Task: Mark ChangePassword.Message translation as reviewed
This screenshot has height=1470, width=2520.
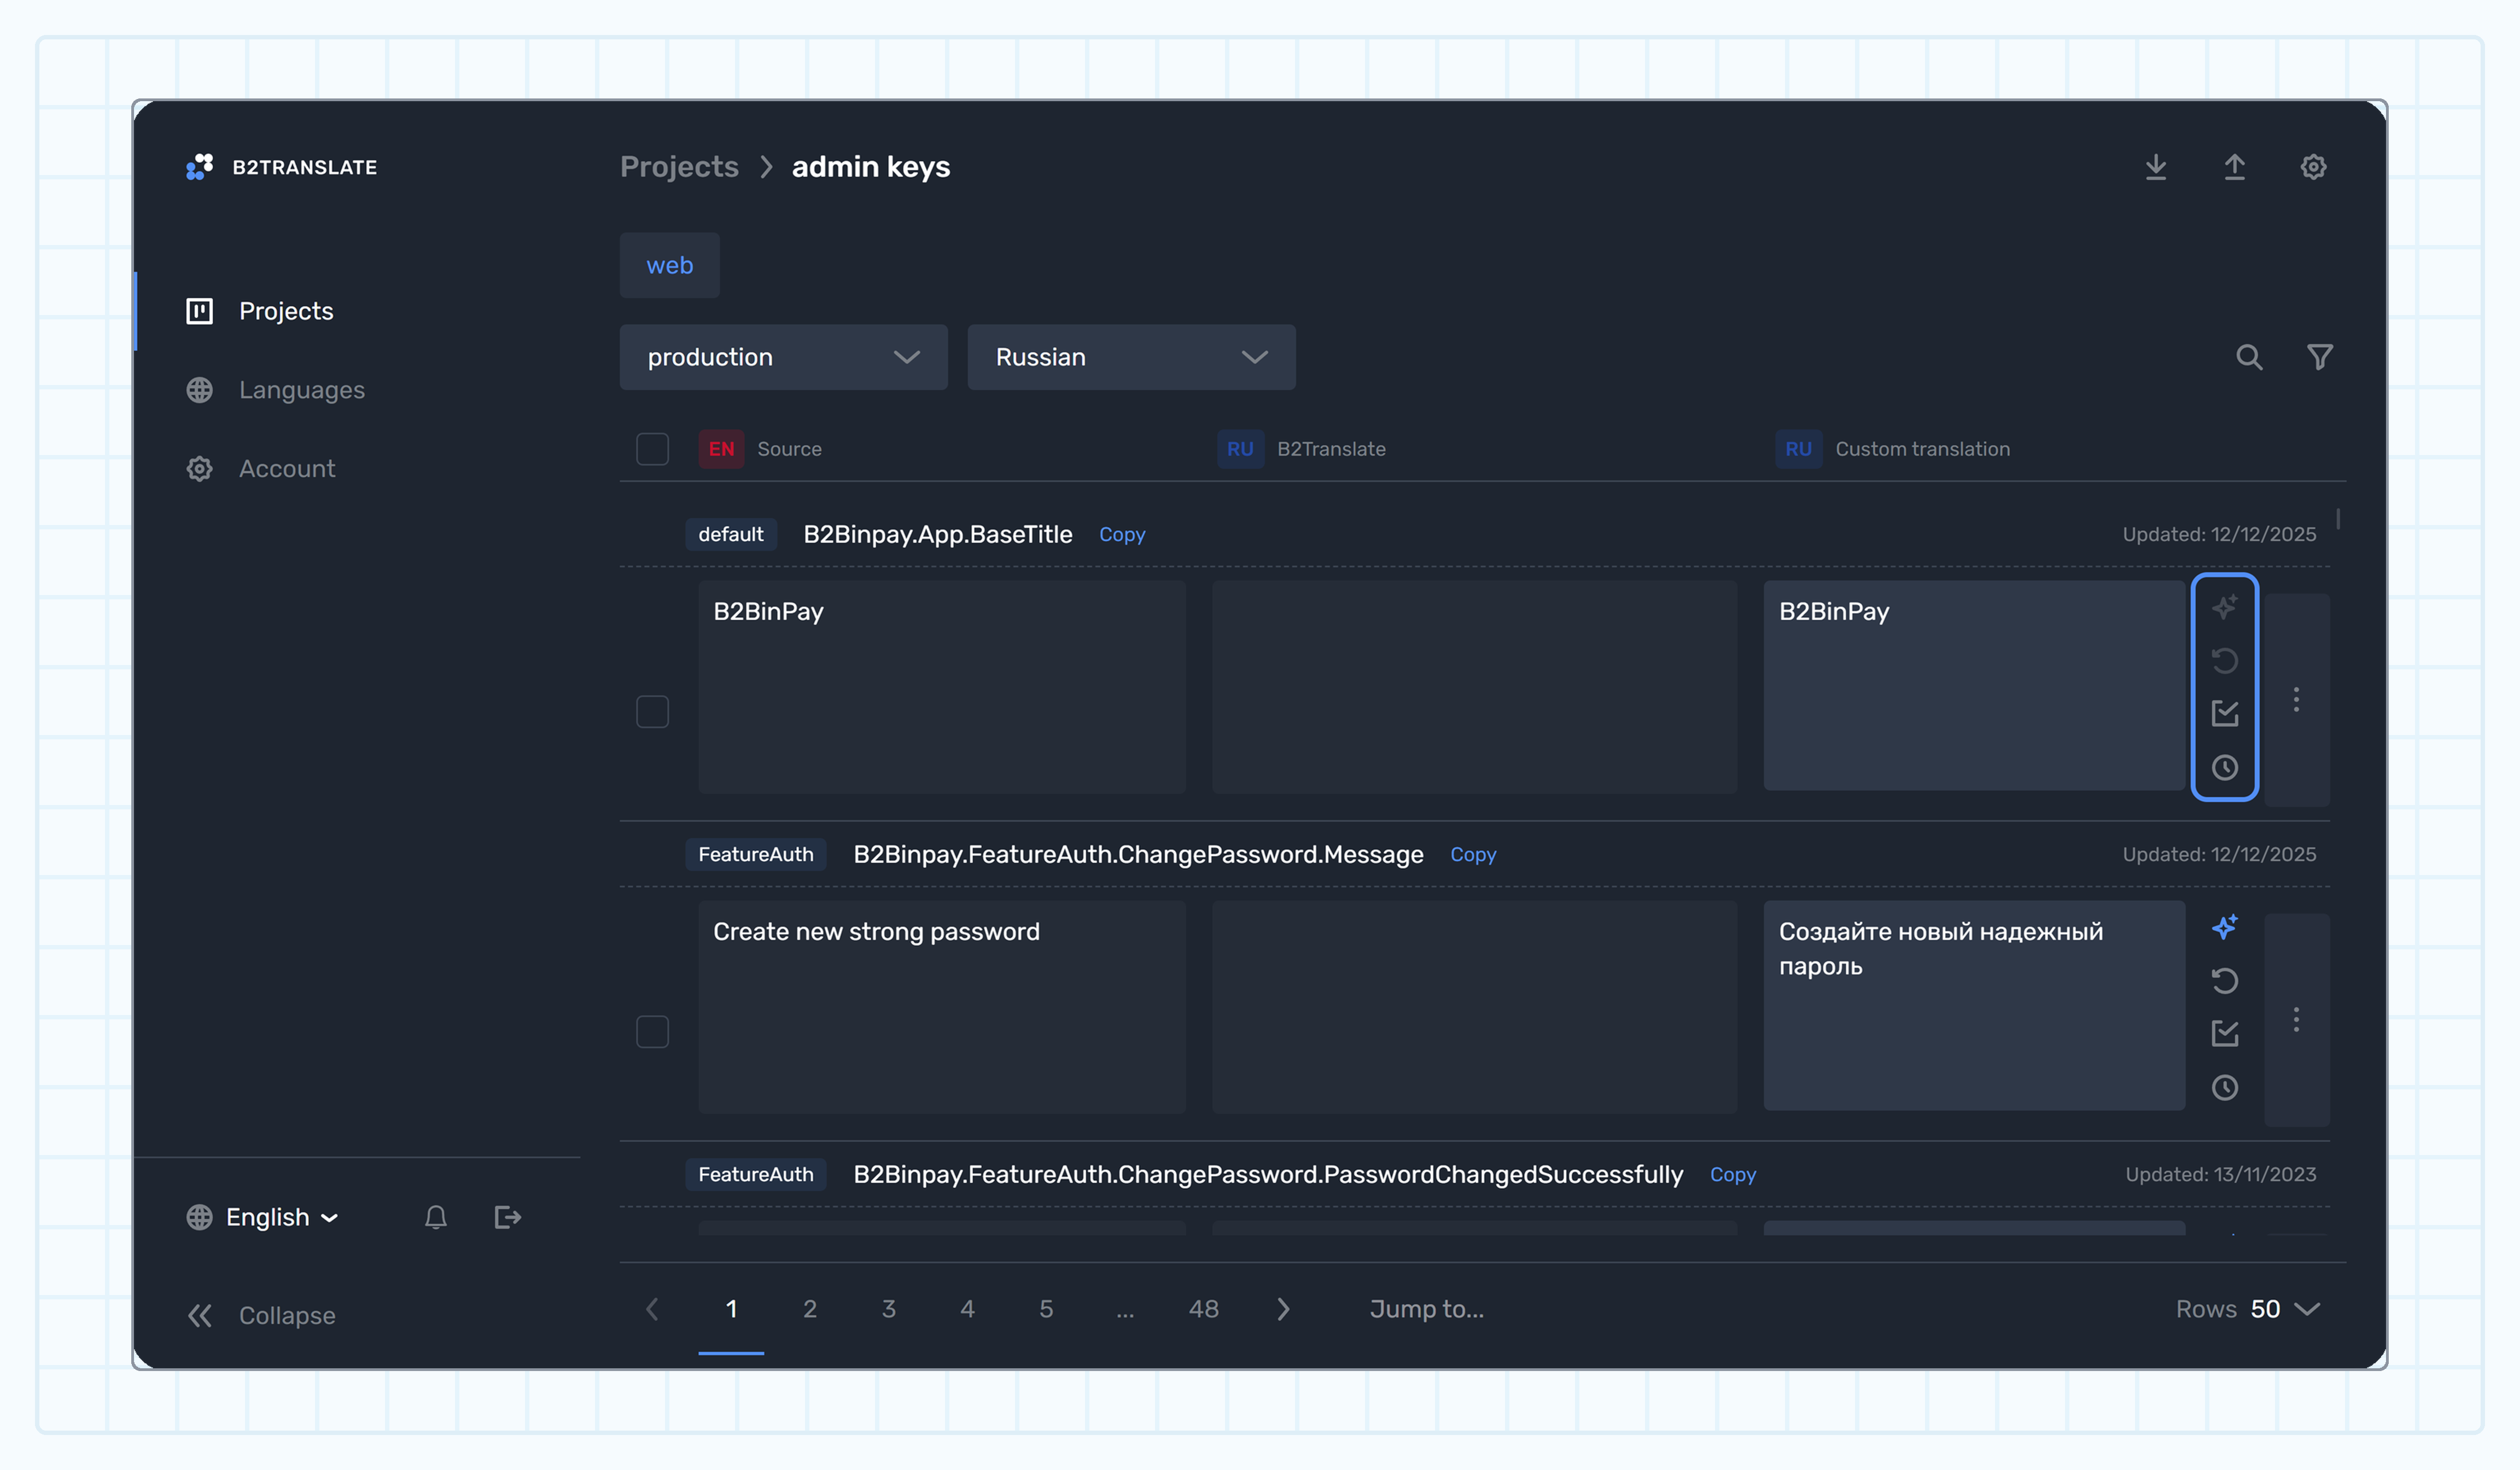Action: click(x=2224, y=1034)
